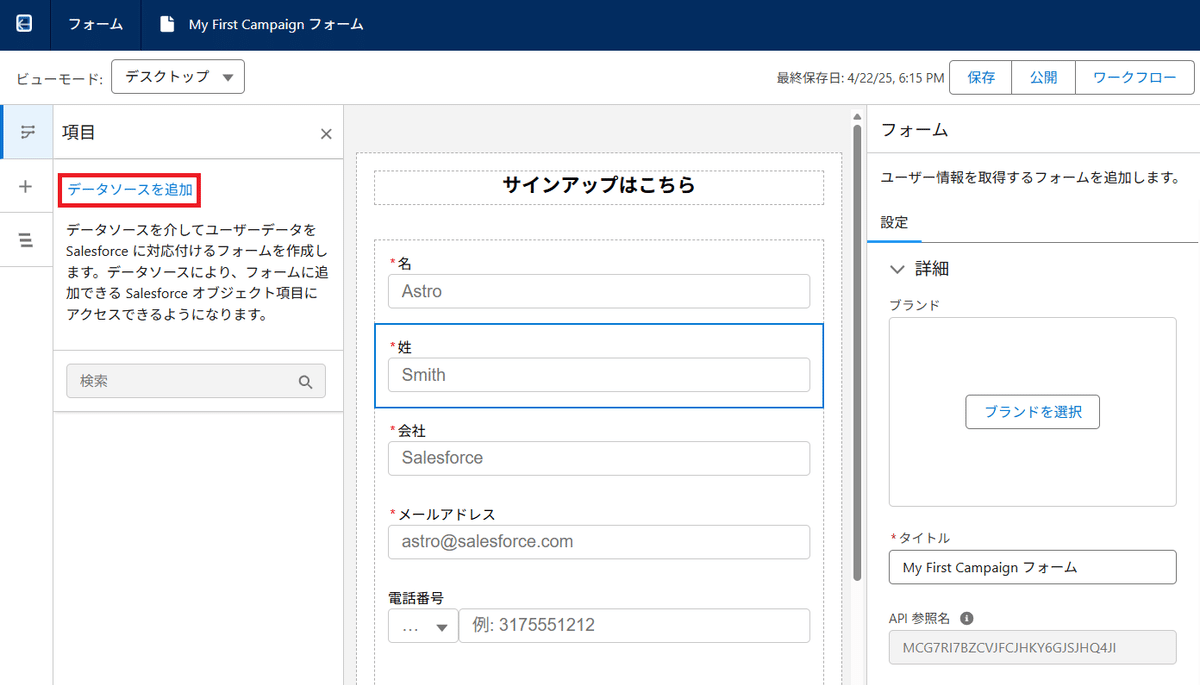Click the 会社 input containing Salesforce

599,458
